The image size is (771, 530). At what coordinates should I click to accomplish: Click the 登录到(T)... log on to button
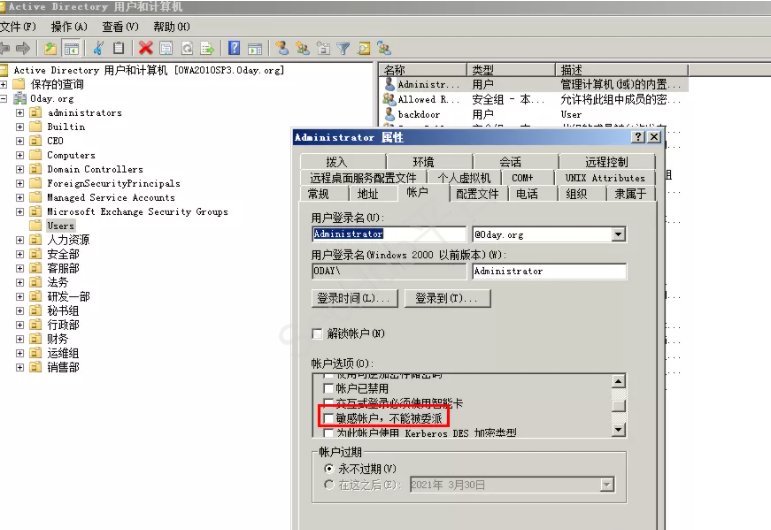point(446,298)
